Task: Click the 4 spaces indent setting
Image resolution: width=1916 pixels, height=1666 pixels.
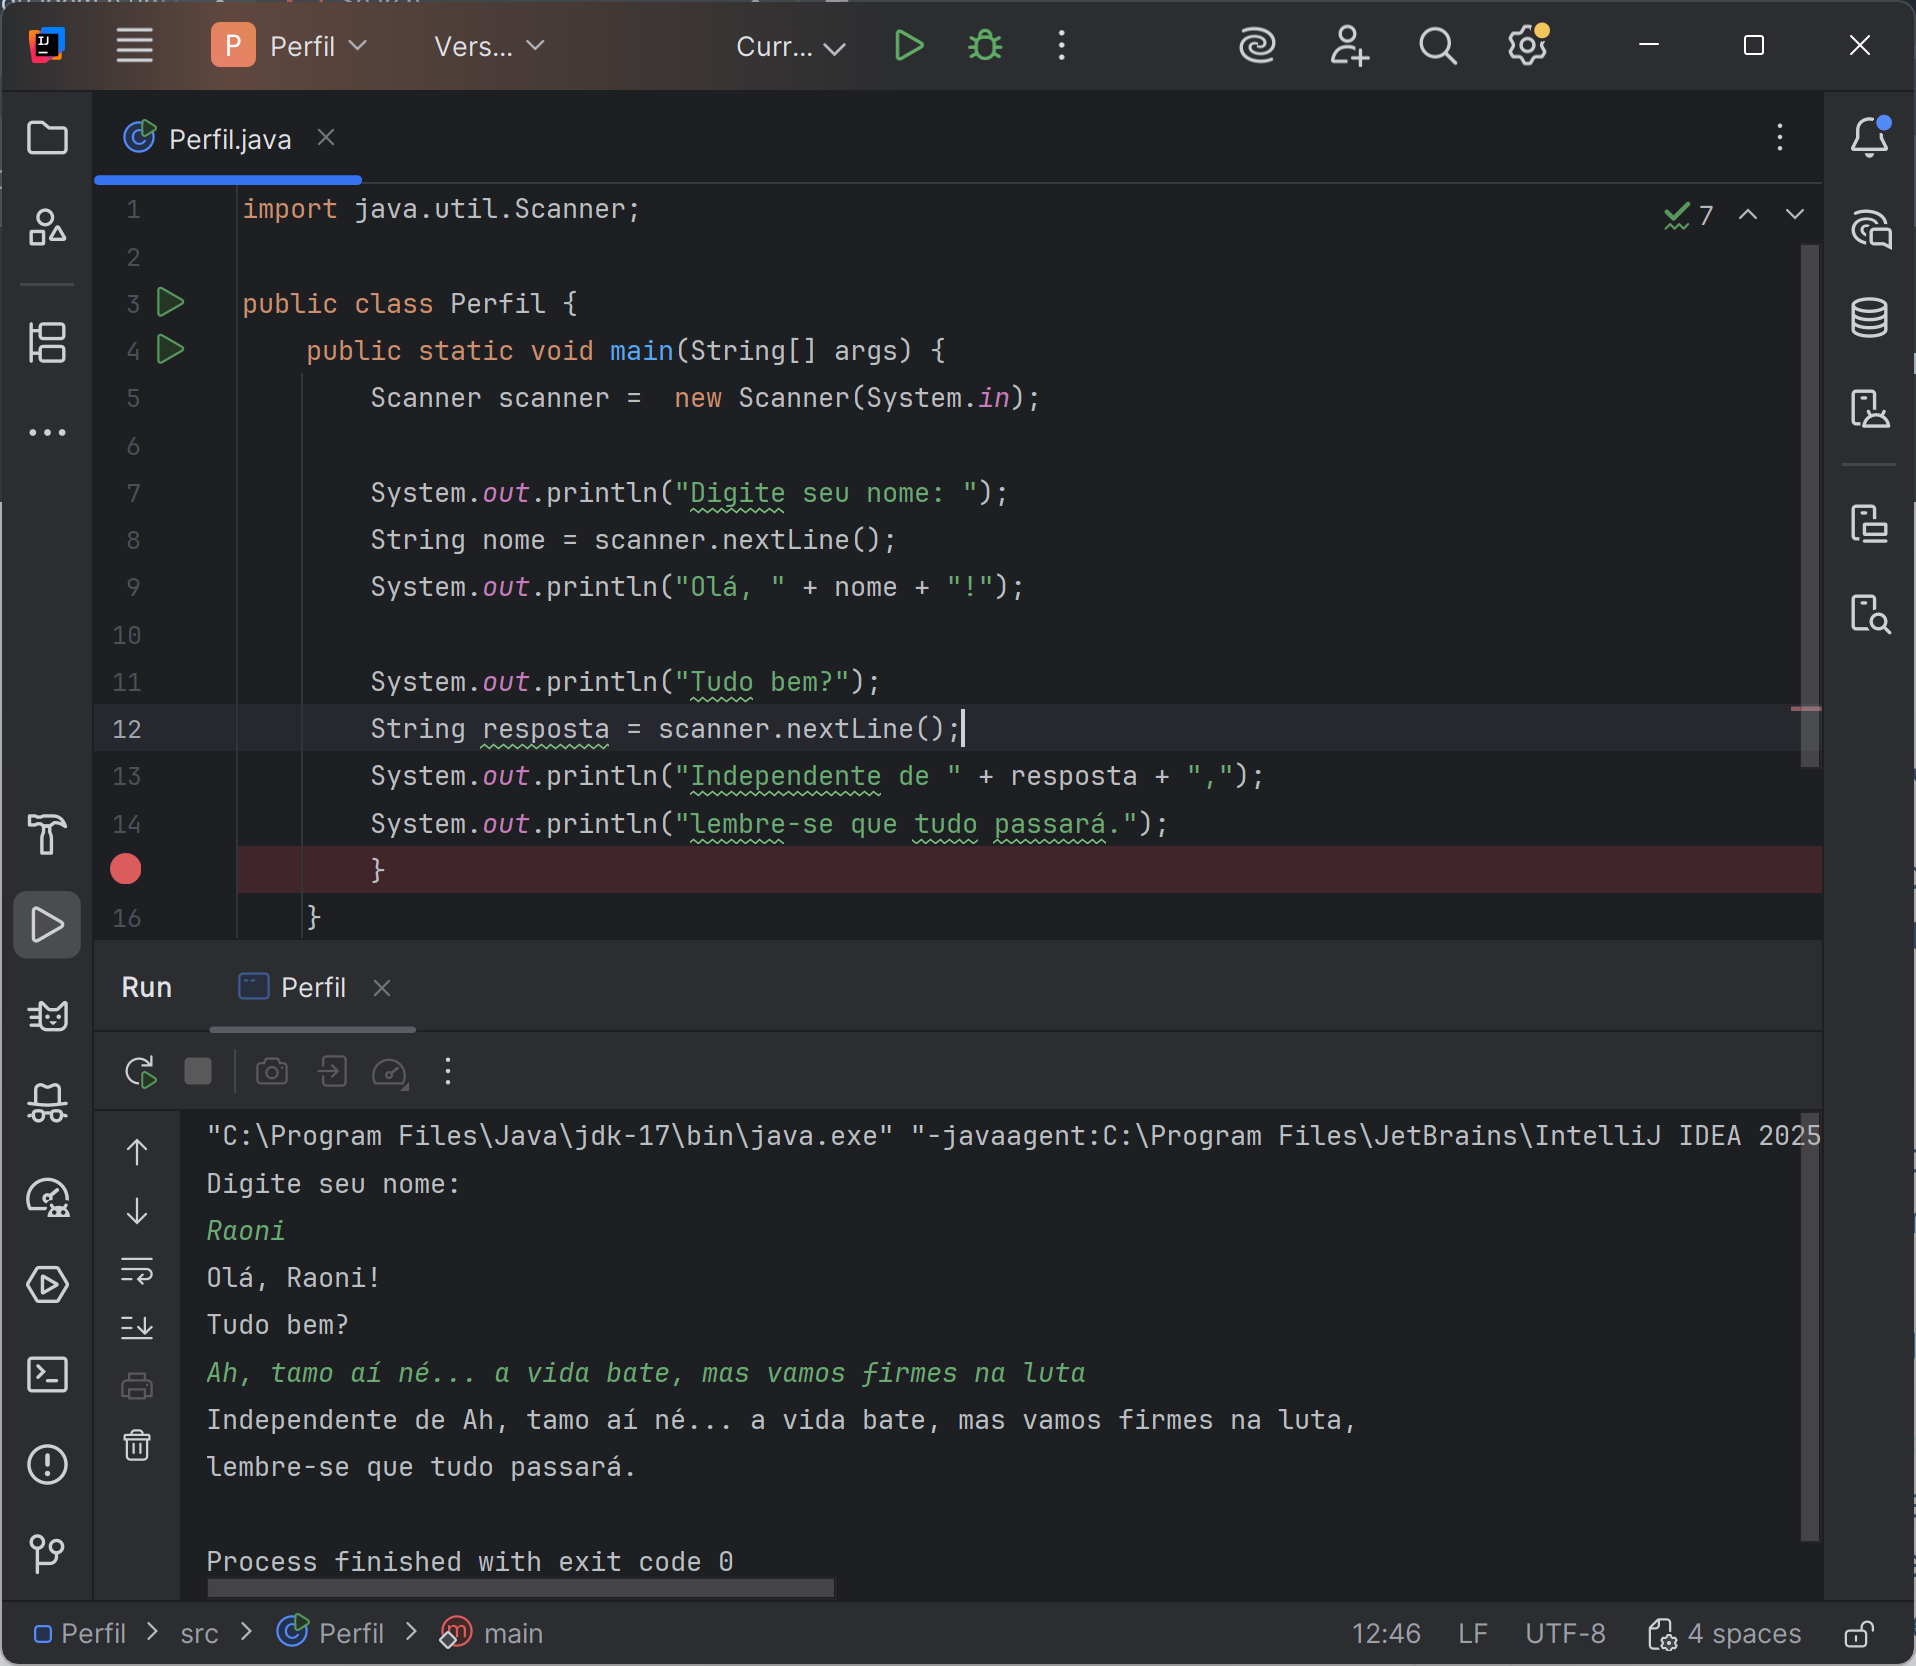Action: pos(1743,1634)
